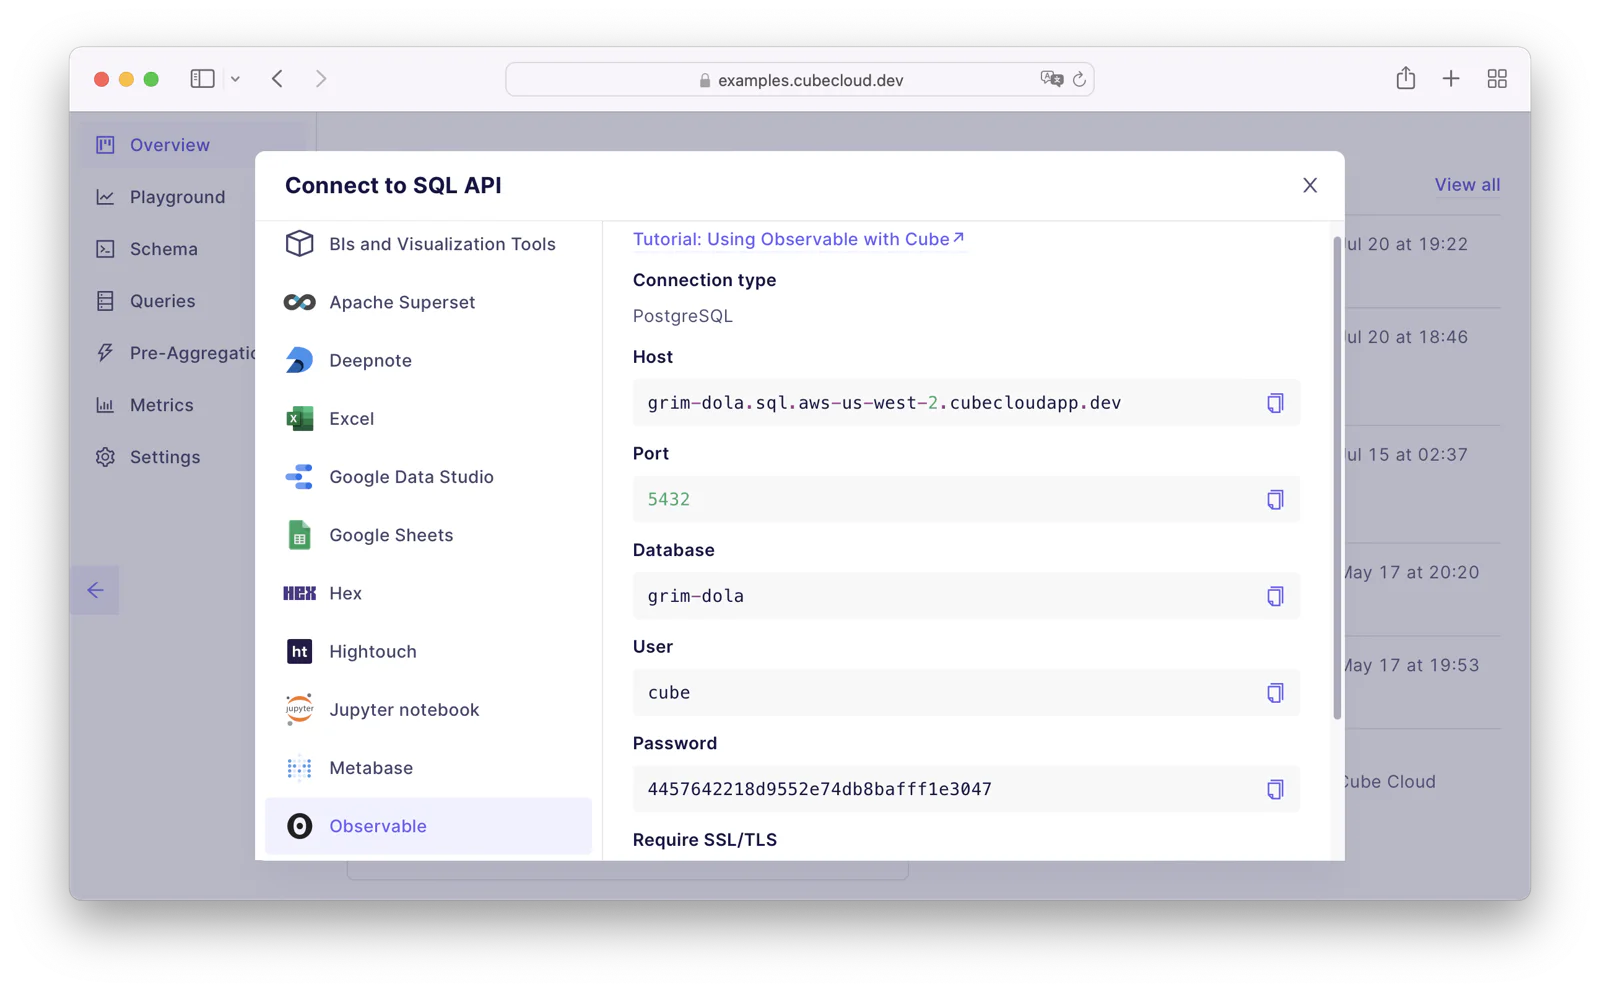Expand the sidebar options dropdown chevron
Screen dimensions: 1600x992
[x=235, y=79]
